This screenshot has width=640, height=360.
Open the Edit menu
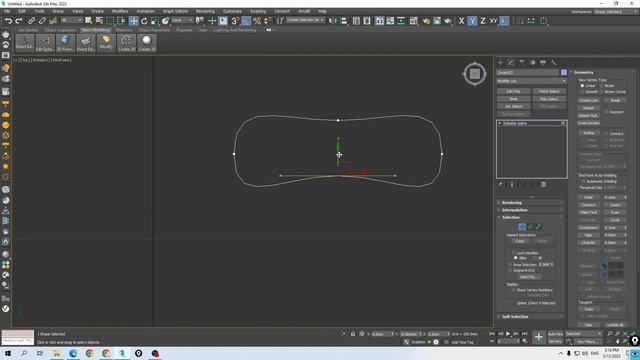(22, 11)
